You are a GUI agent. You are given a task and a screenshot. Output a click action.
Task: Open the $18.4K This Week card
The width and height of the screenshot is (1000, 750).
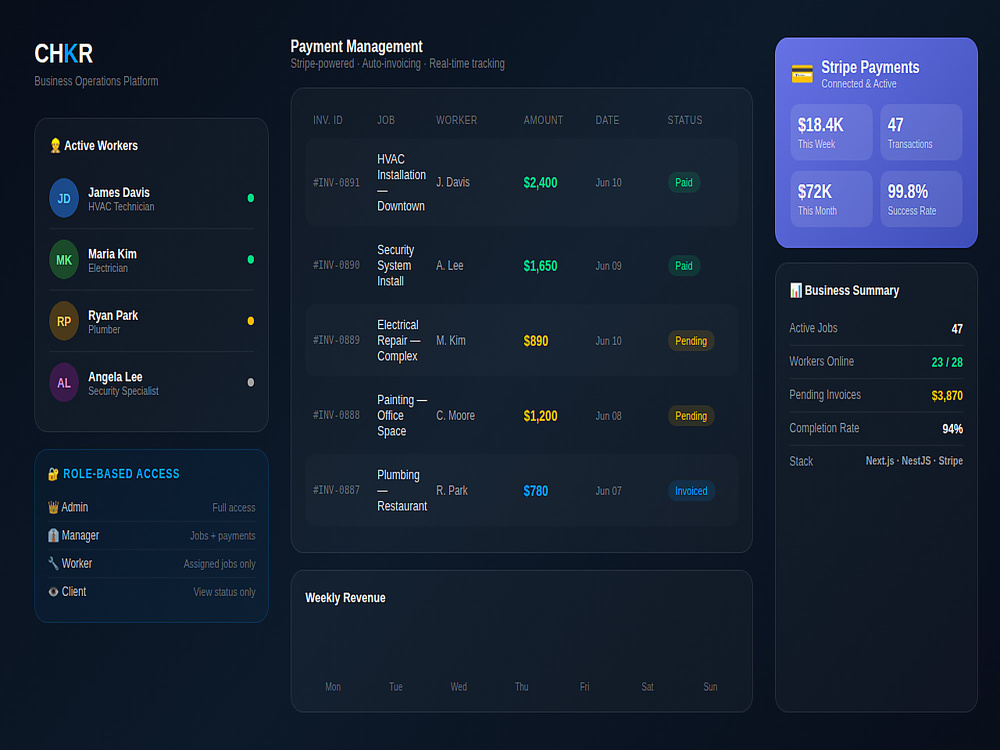click(x=831, y=132)
